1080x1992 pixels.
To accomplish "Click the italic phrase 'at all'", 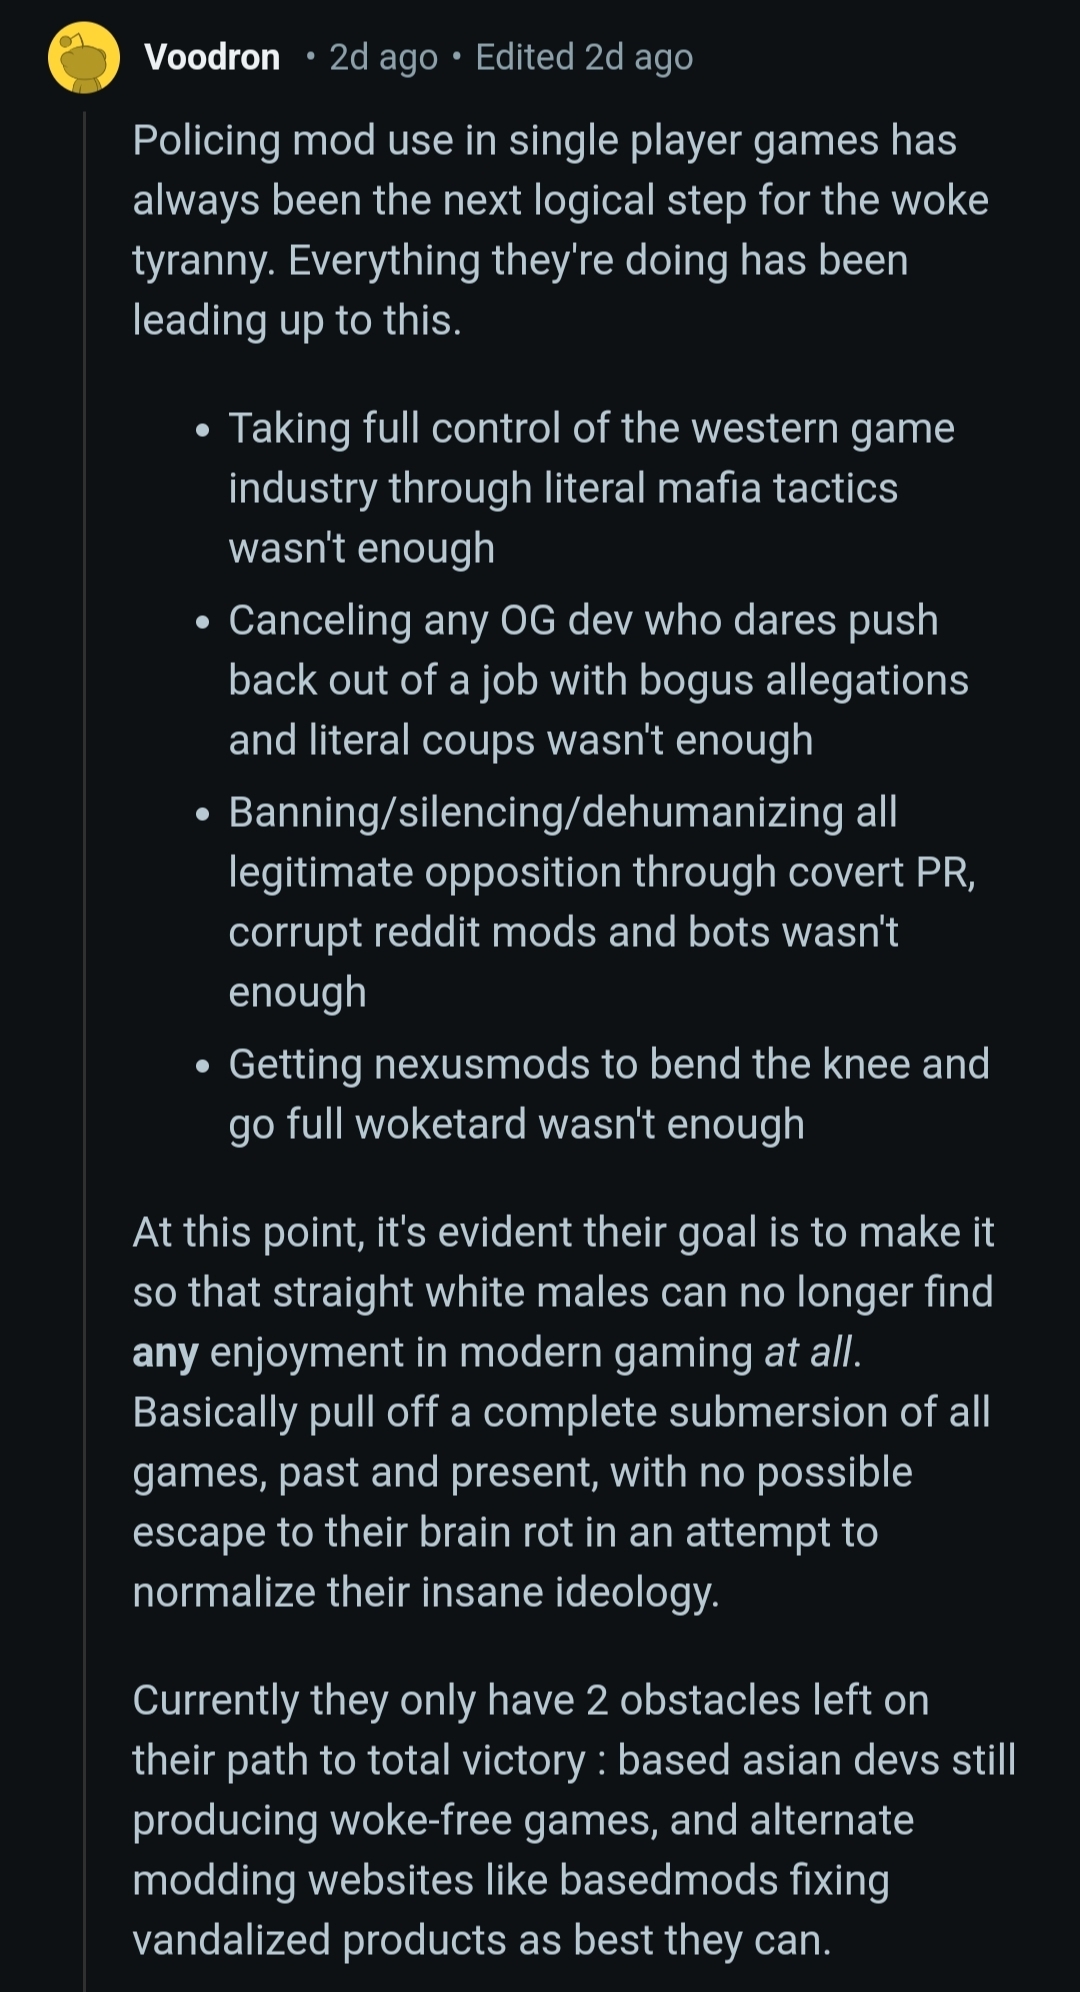I will [x=809, y=1352].
